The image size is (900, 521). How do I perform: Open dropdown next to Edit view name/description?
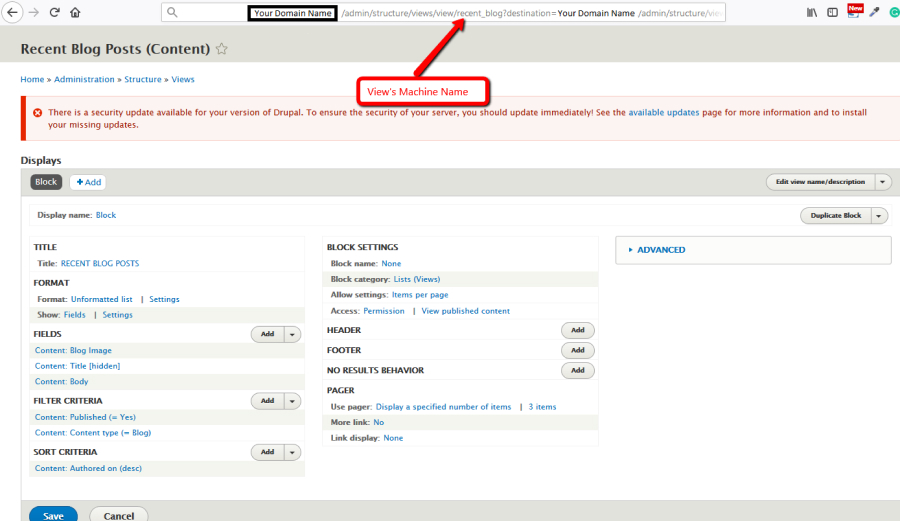click(x=883, y=182)
